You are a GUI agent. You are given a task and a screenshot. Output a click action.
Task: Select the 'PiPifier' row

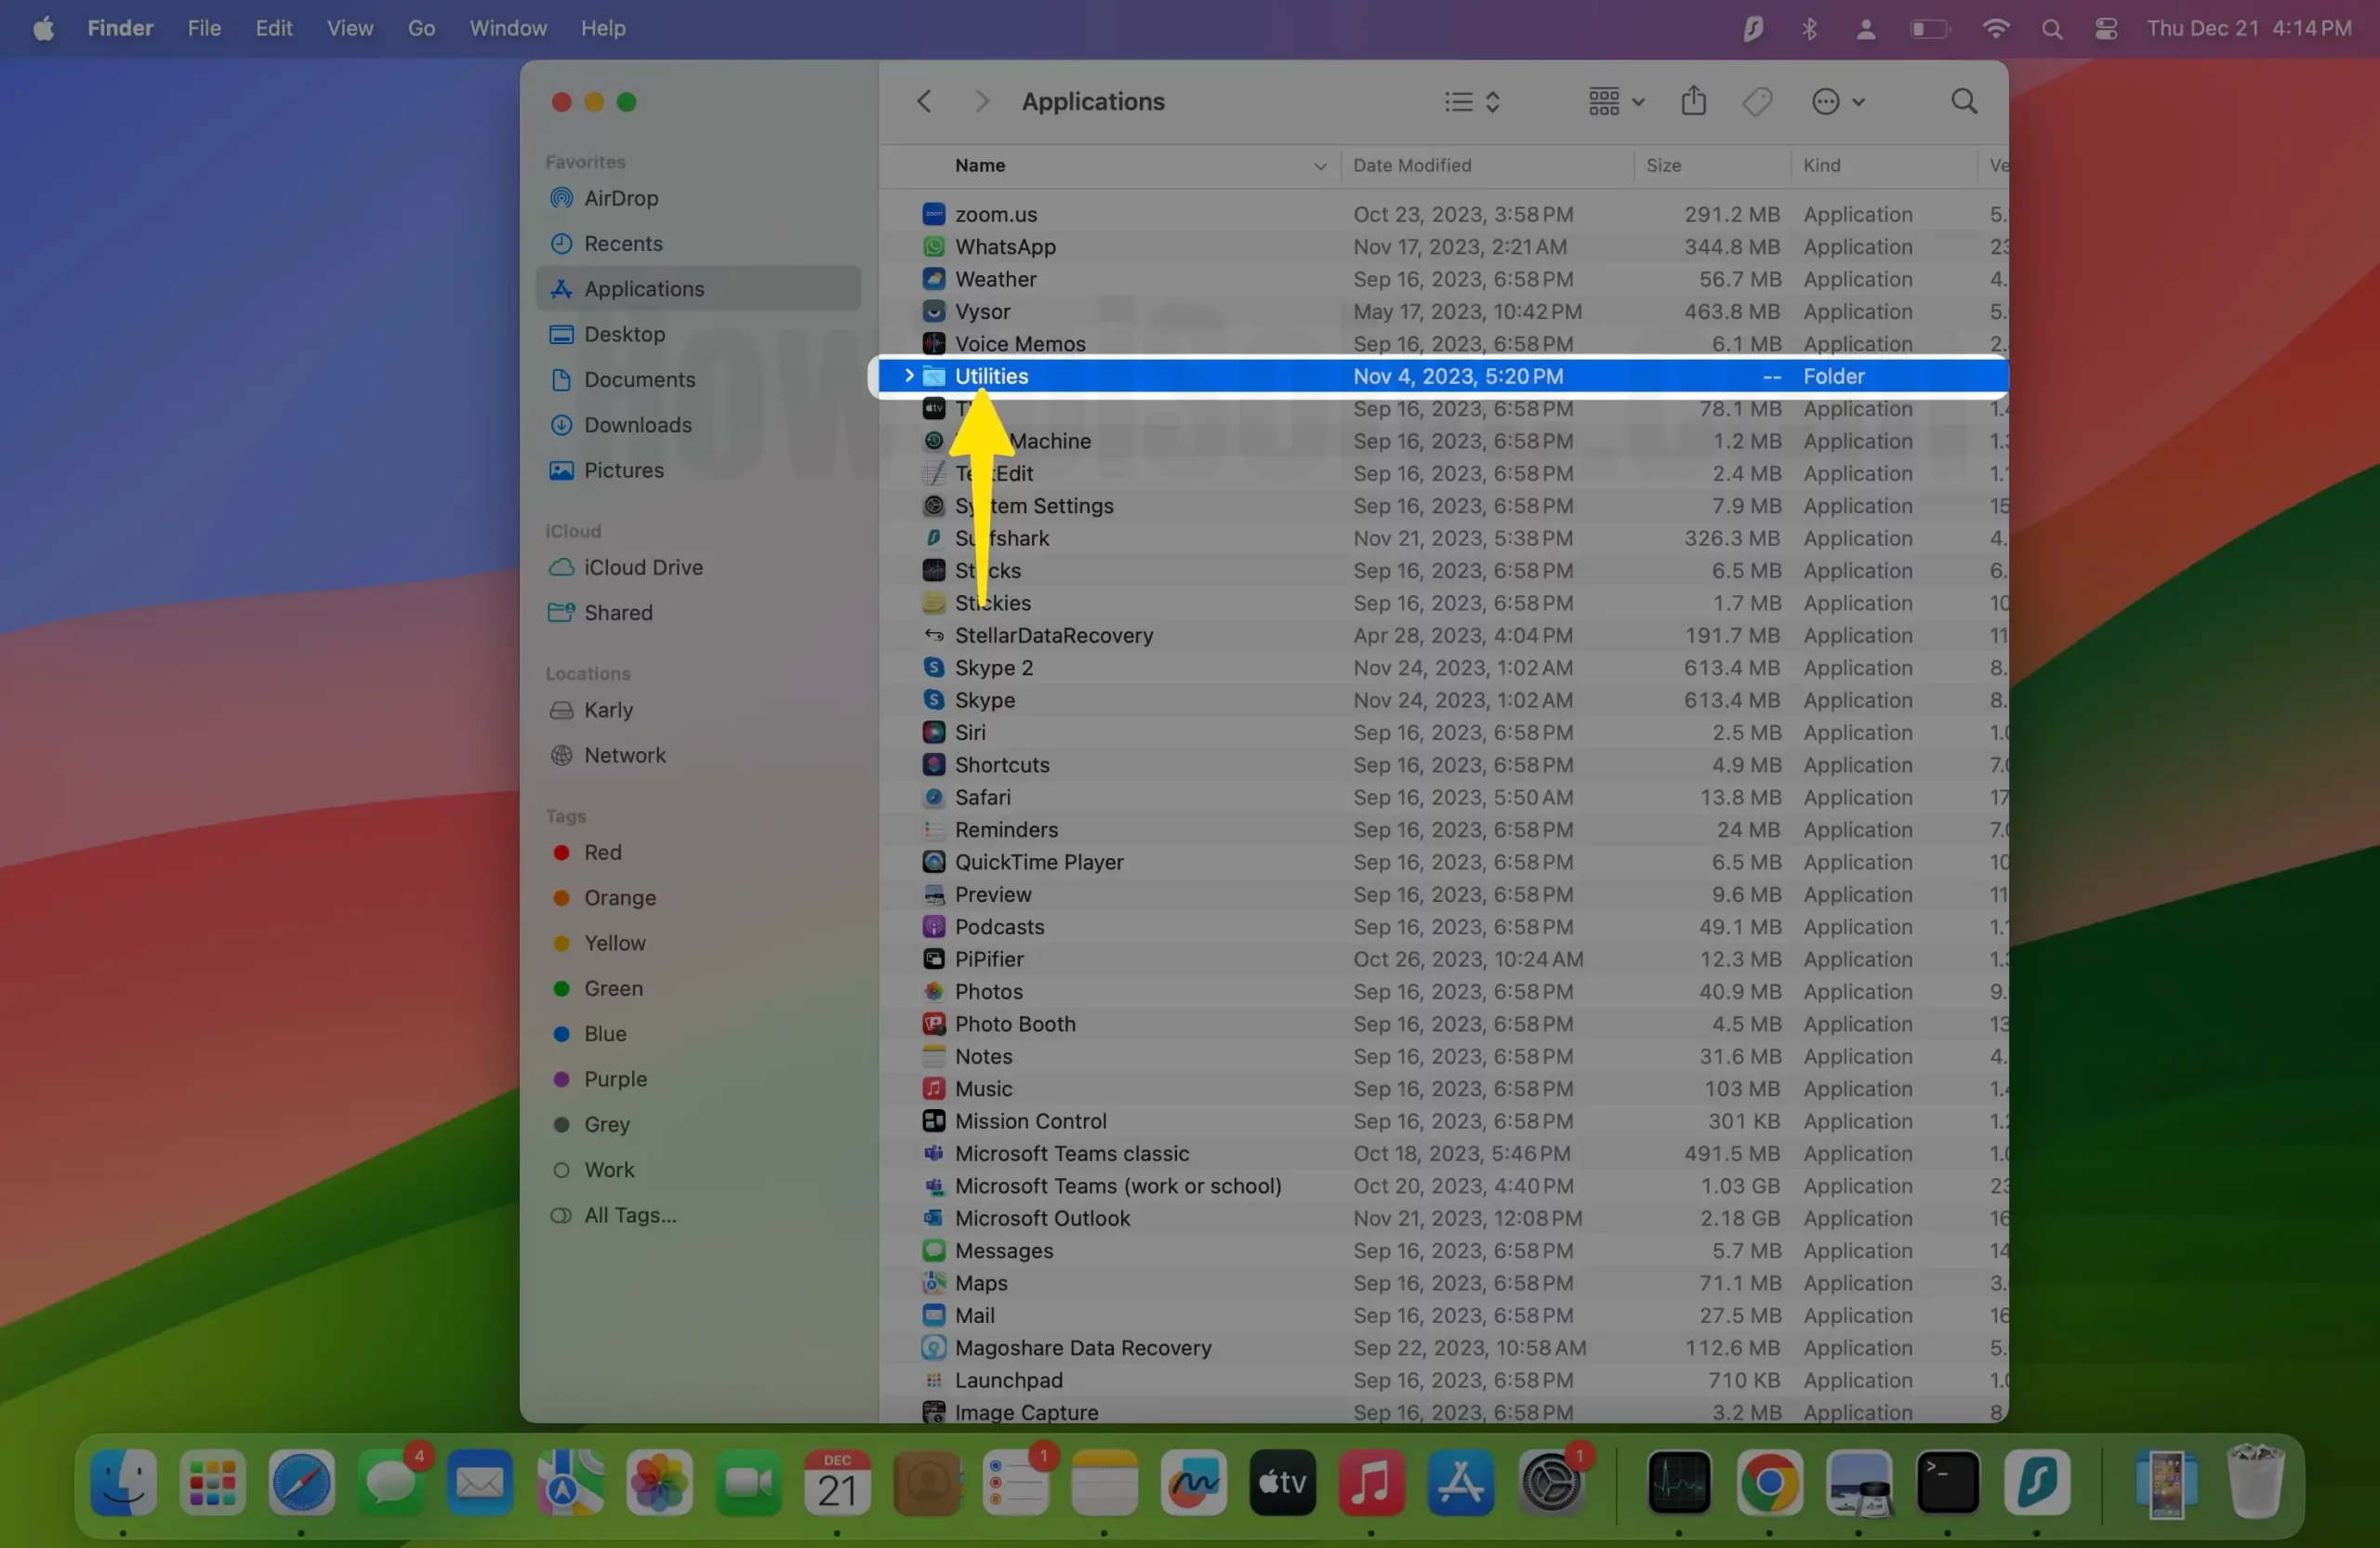(x=1443, y=960)
